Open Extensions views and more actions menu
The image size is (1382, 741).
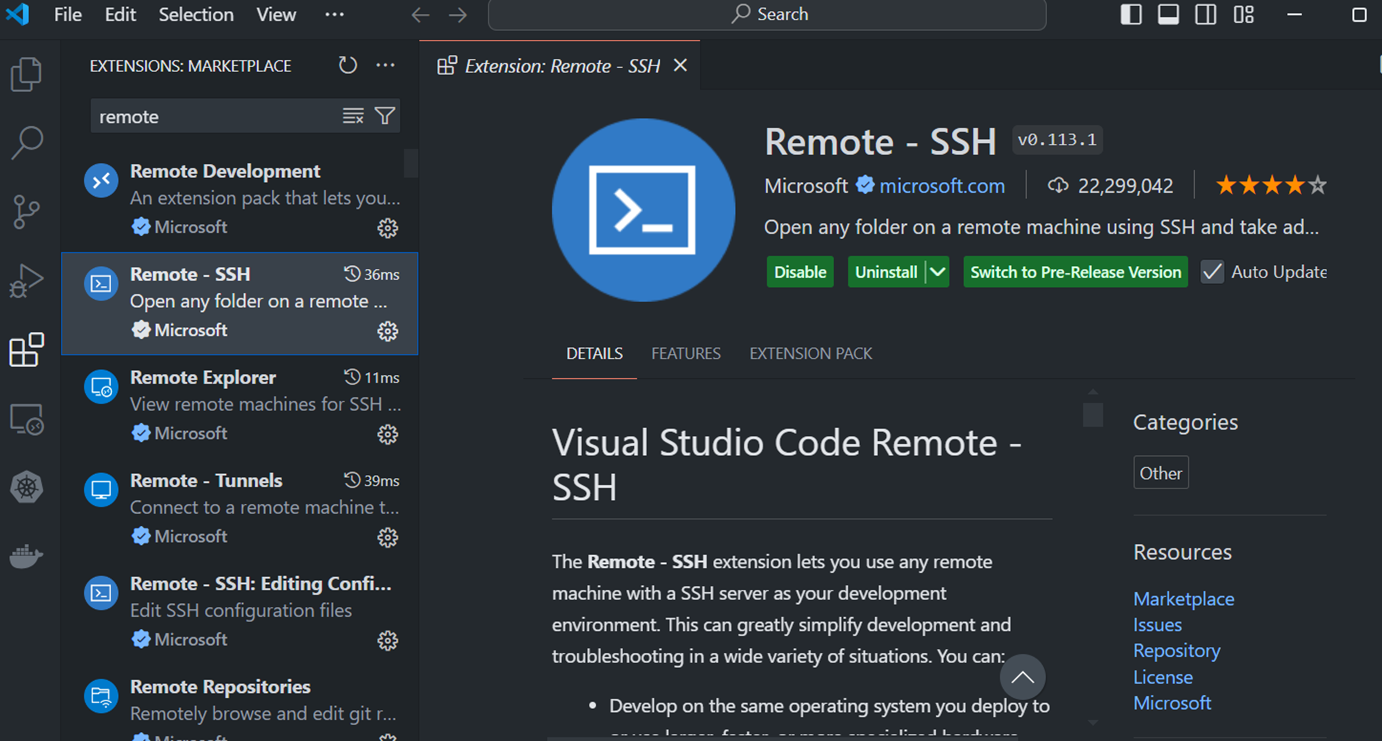pos(385,65)
